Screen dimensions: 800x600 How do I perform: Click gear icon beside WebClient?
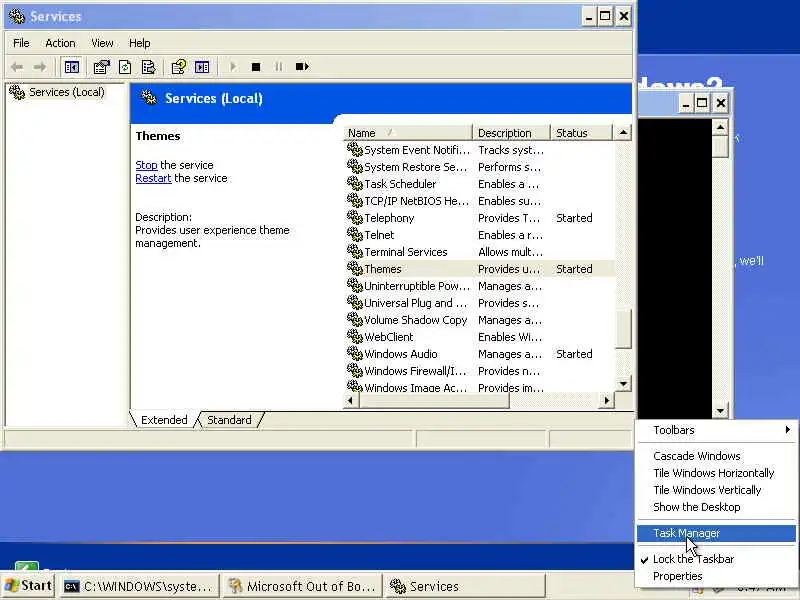coord(355,336)
